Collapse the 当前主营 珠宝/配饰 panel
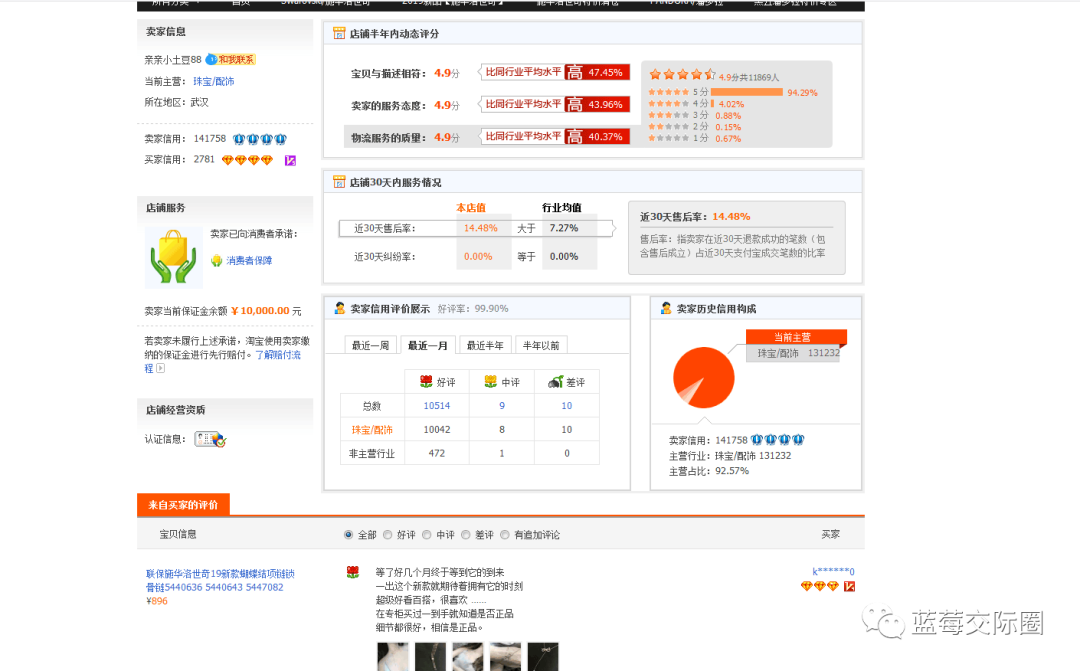 coord(795,338)
